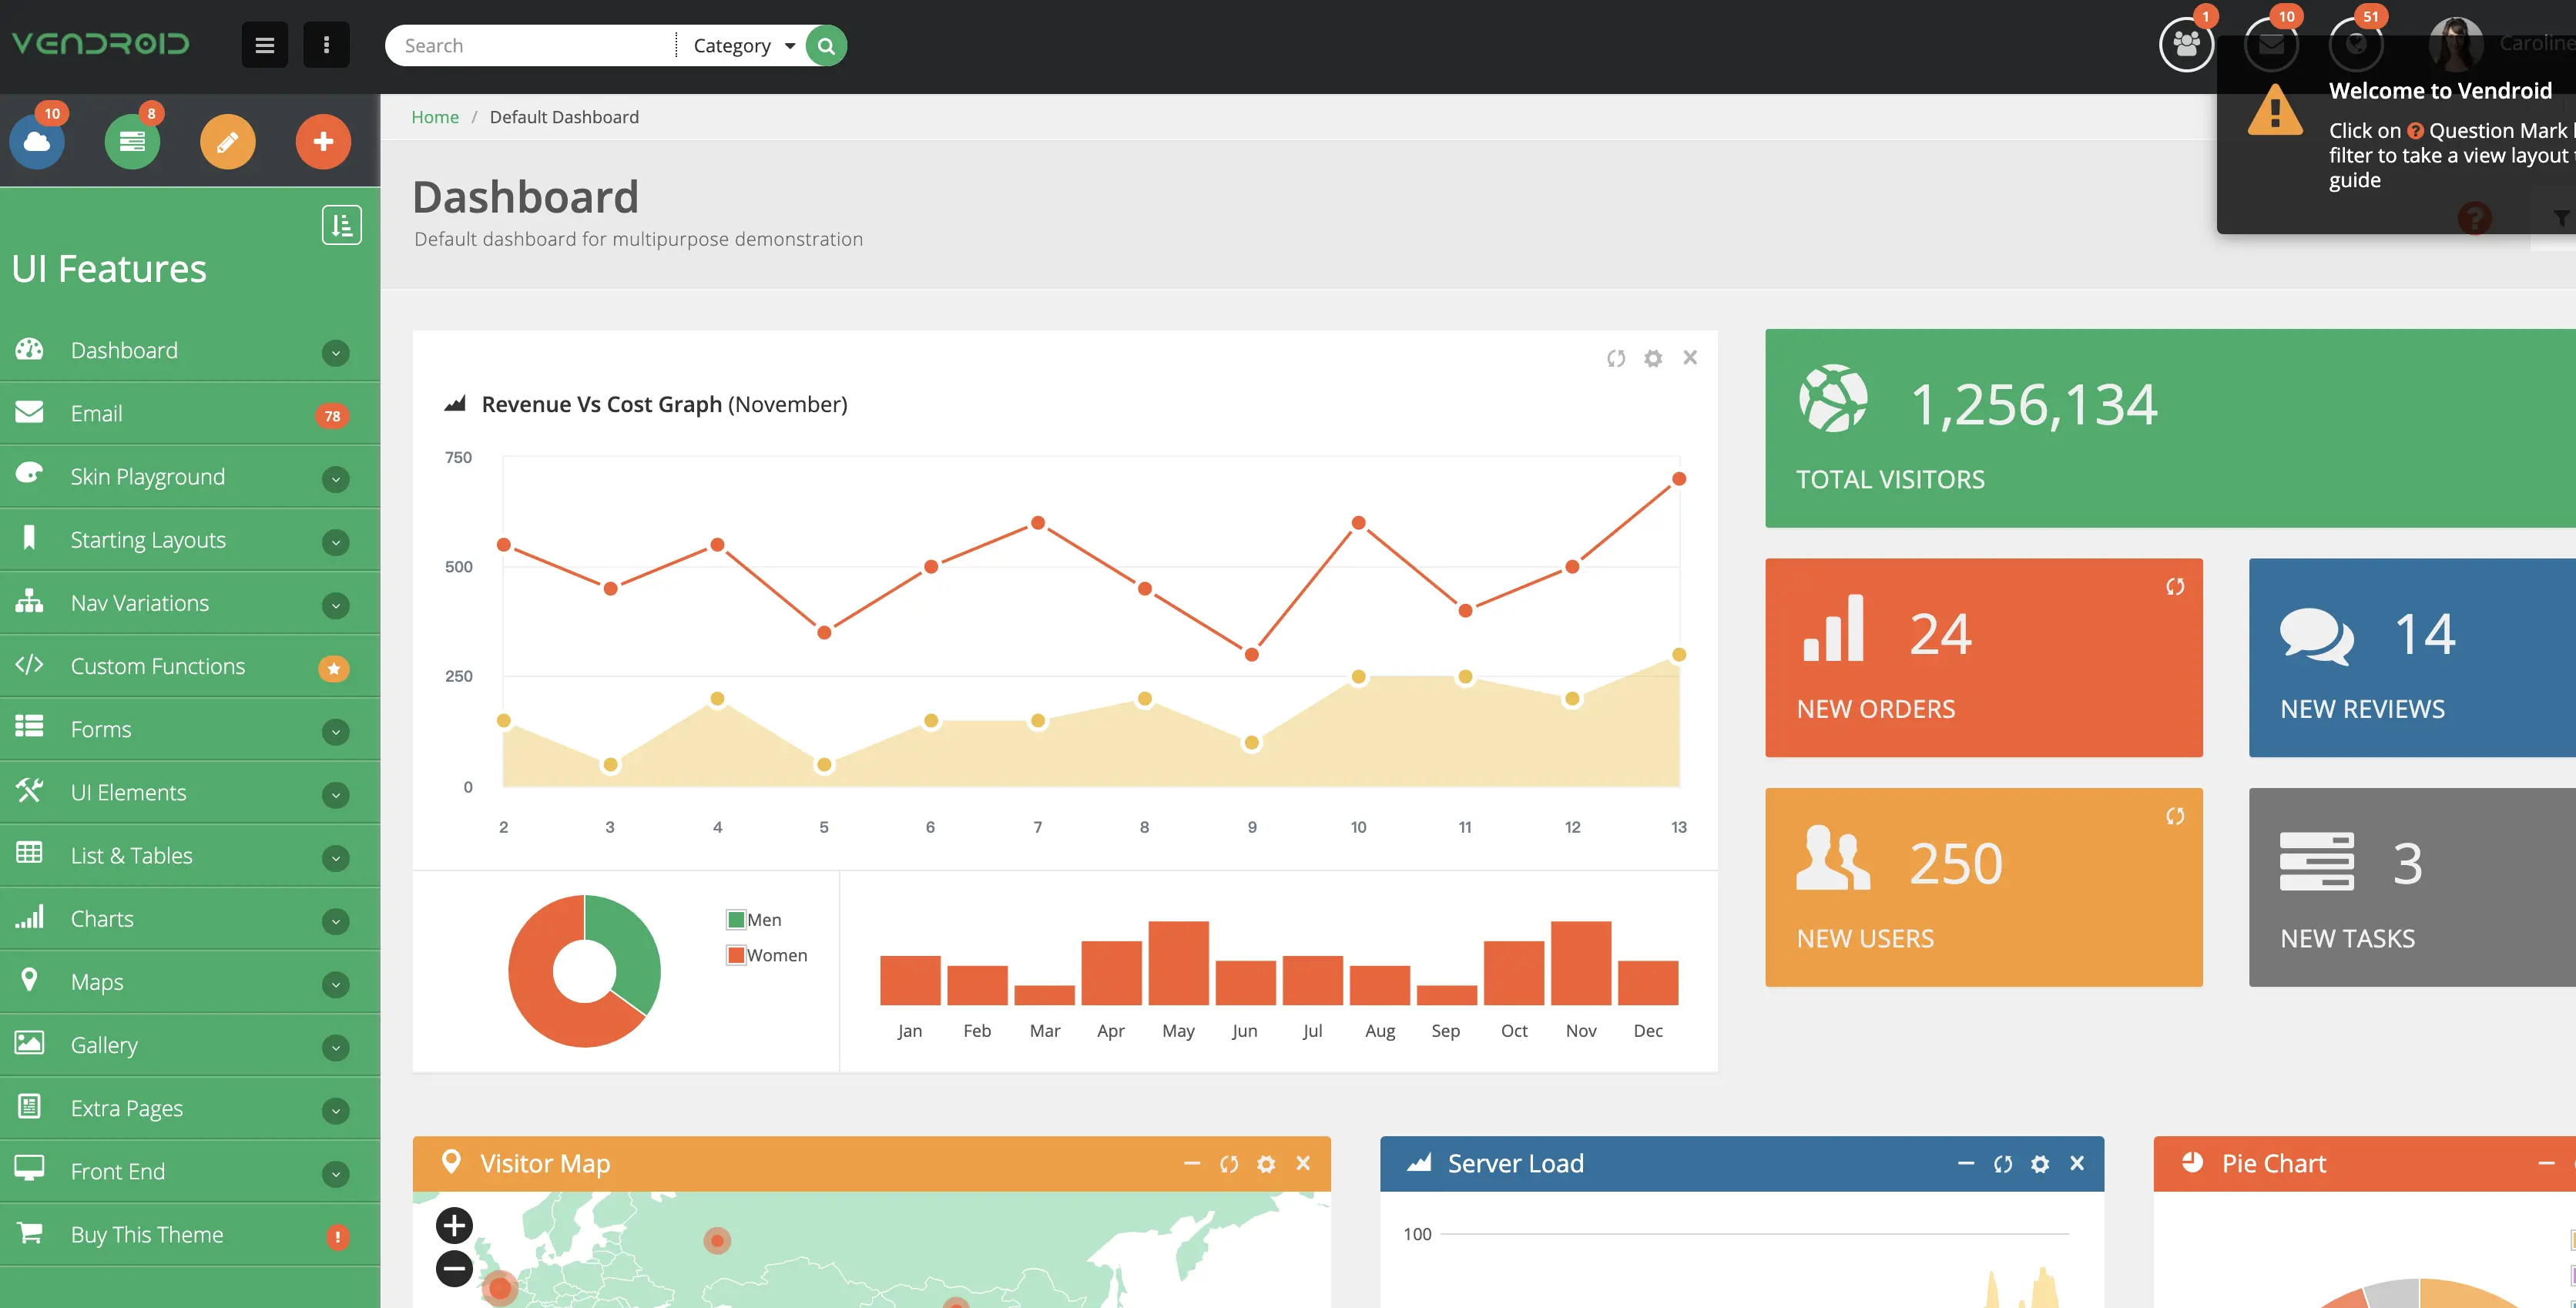Minimize the Visitor Map panel
The width and height of the screenshot is (2576, 1308).
coord(1192,1163)
